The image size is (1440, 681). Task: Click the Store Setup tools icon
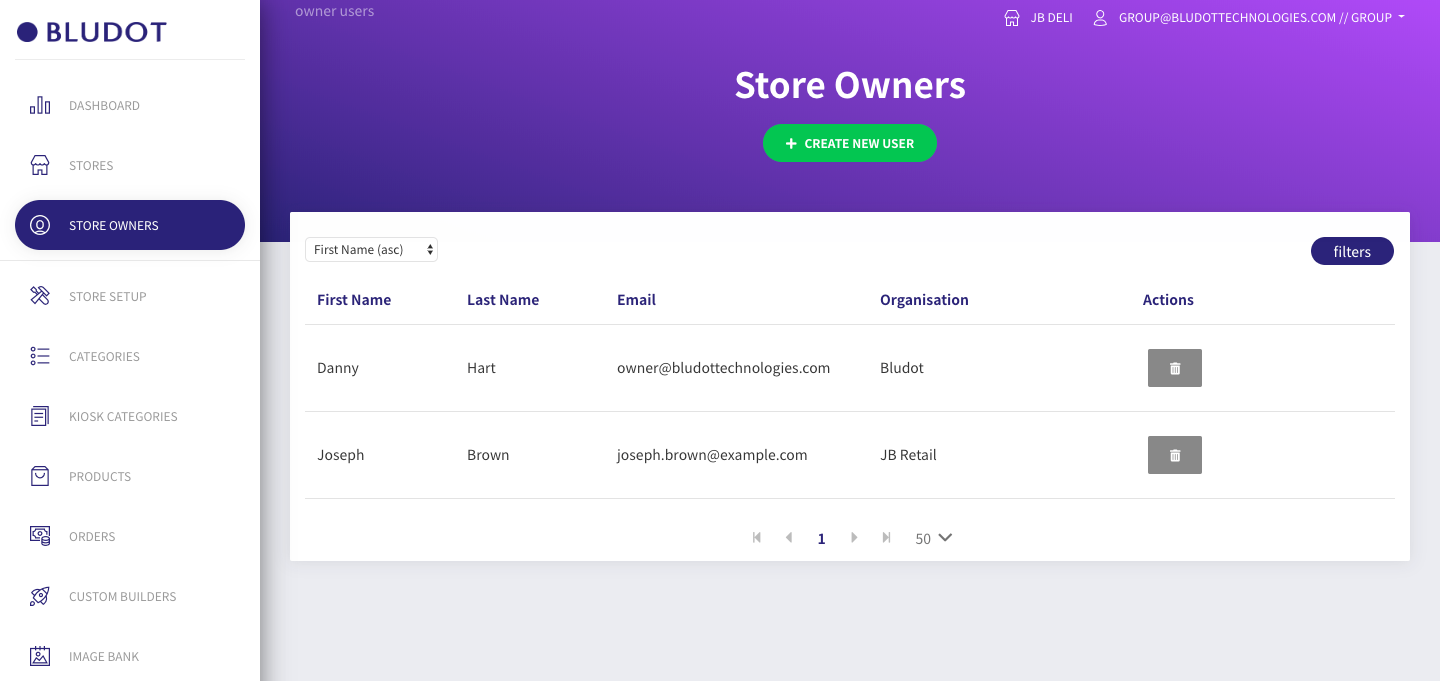point(40,296)
